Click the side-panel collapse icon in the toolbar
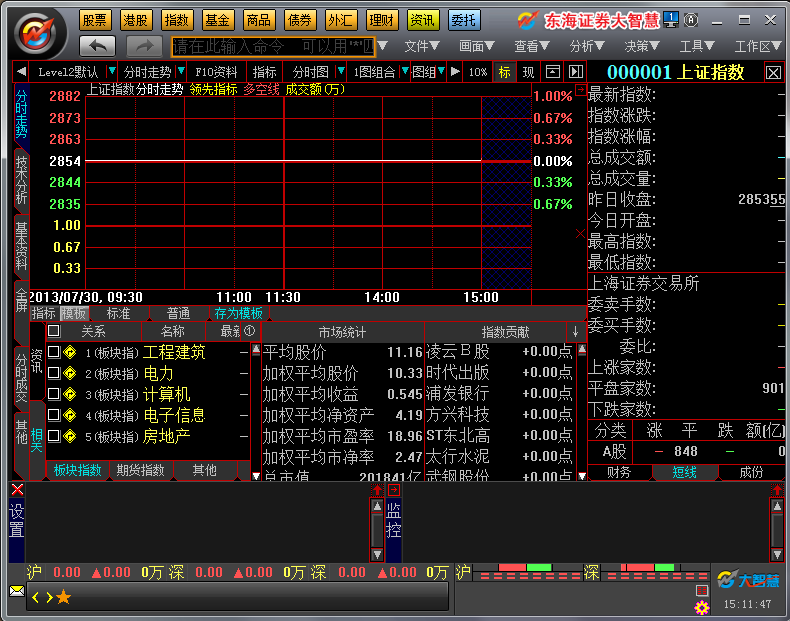The height and width of the screenshot is (621, 790). [576, 72]
